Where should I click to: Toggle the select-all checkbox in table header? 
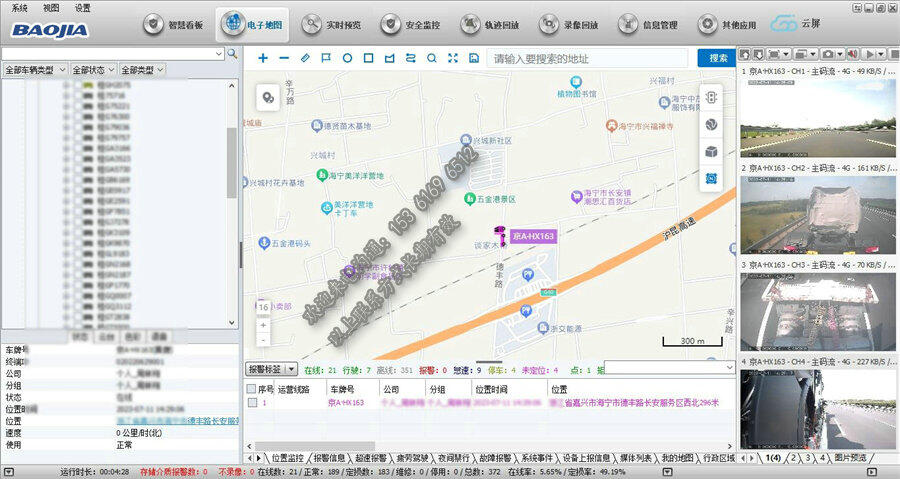coord(253,388)
